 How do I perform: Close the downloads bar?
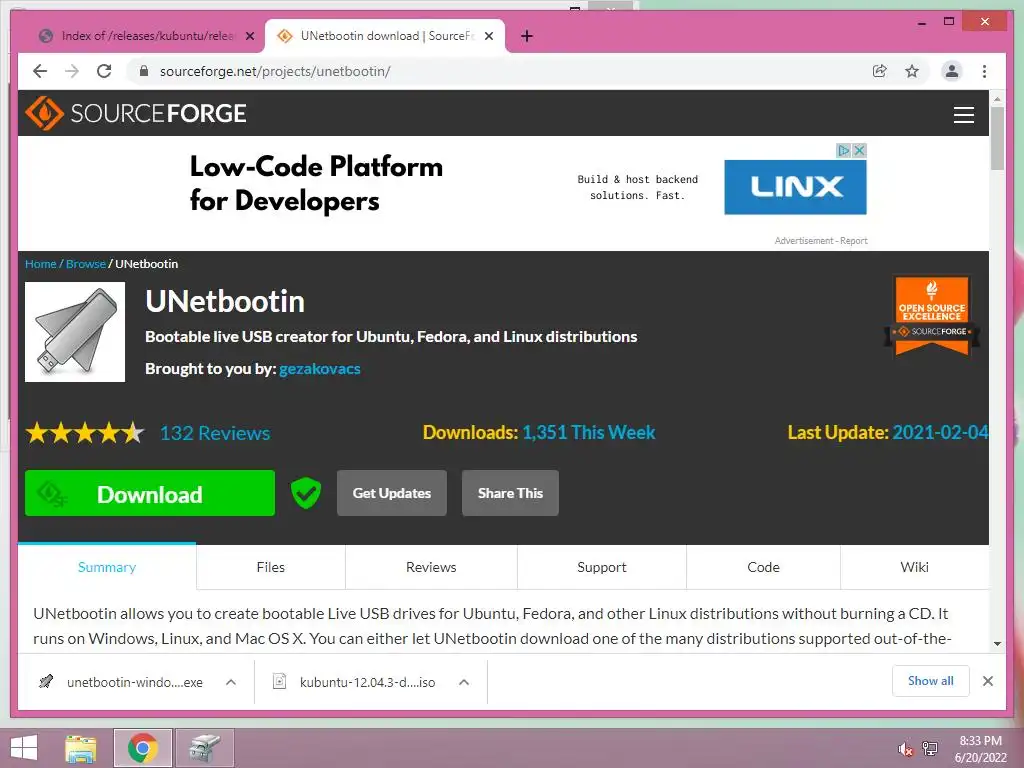click(987, 681)
